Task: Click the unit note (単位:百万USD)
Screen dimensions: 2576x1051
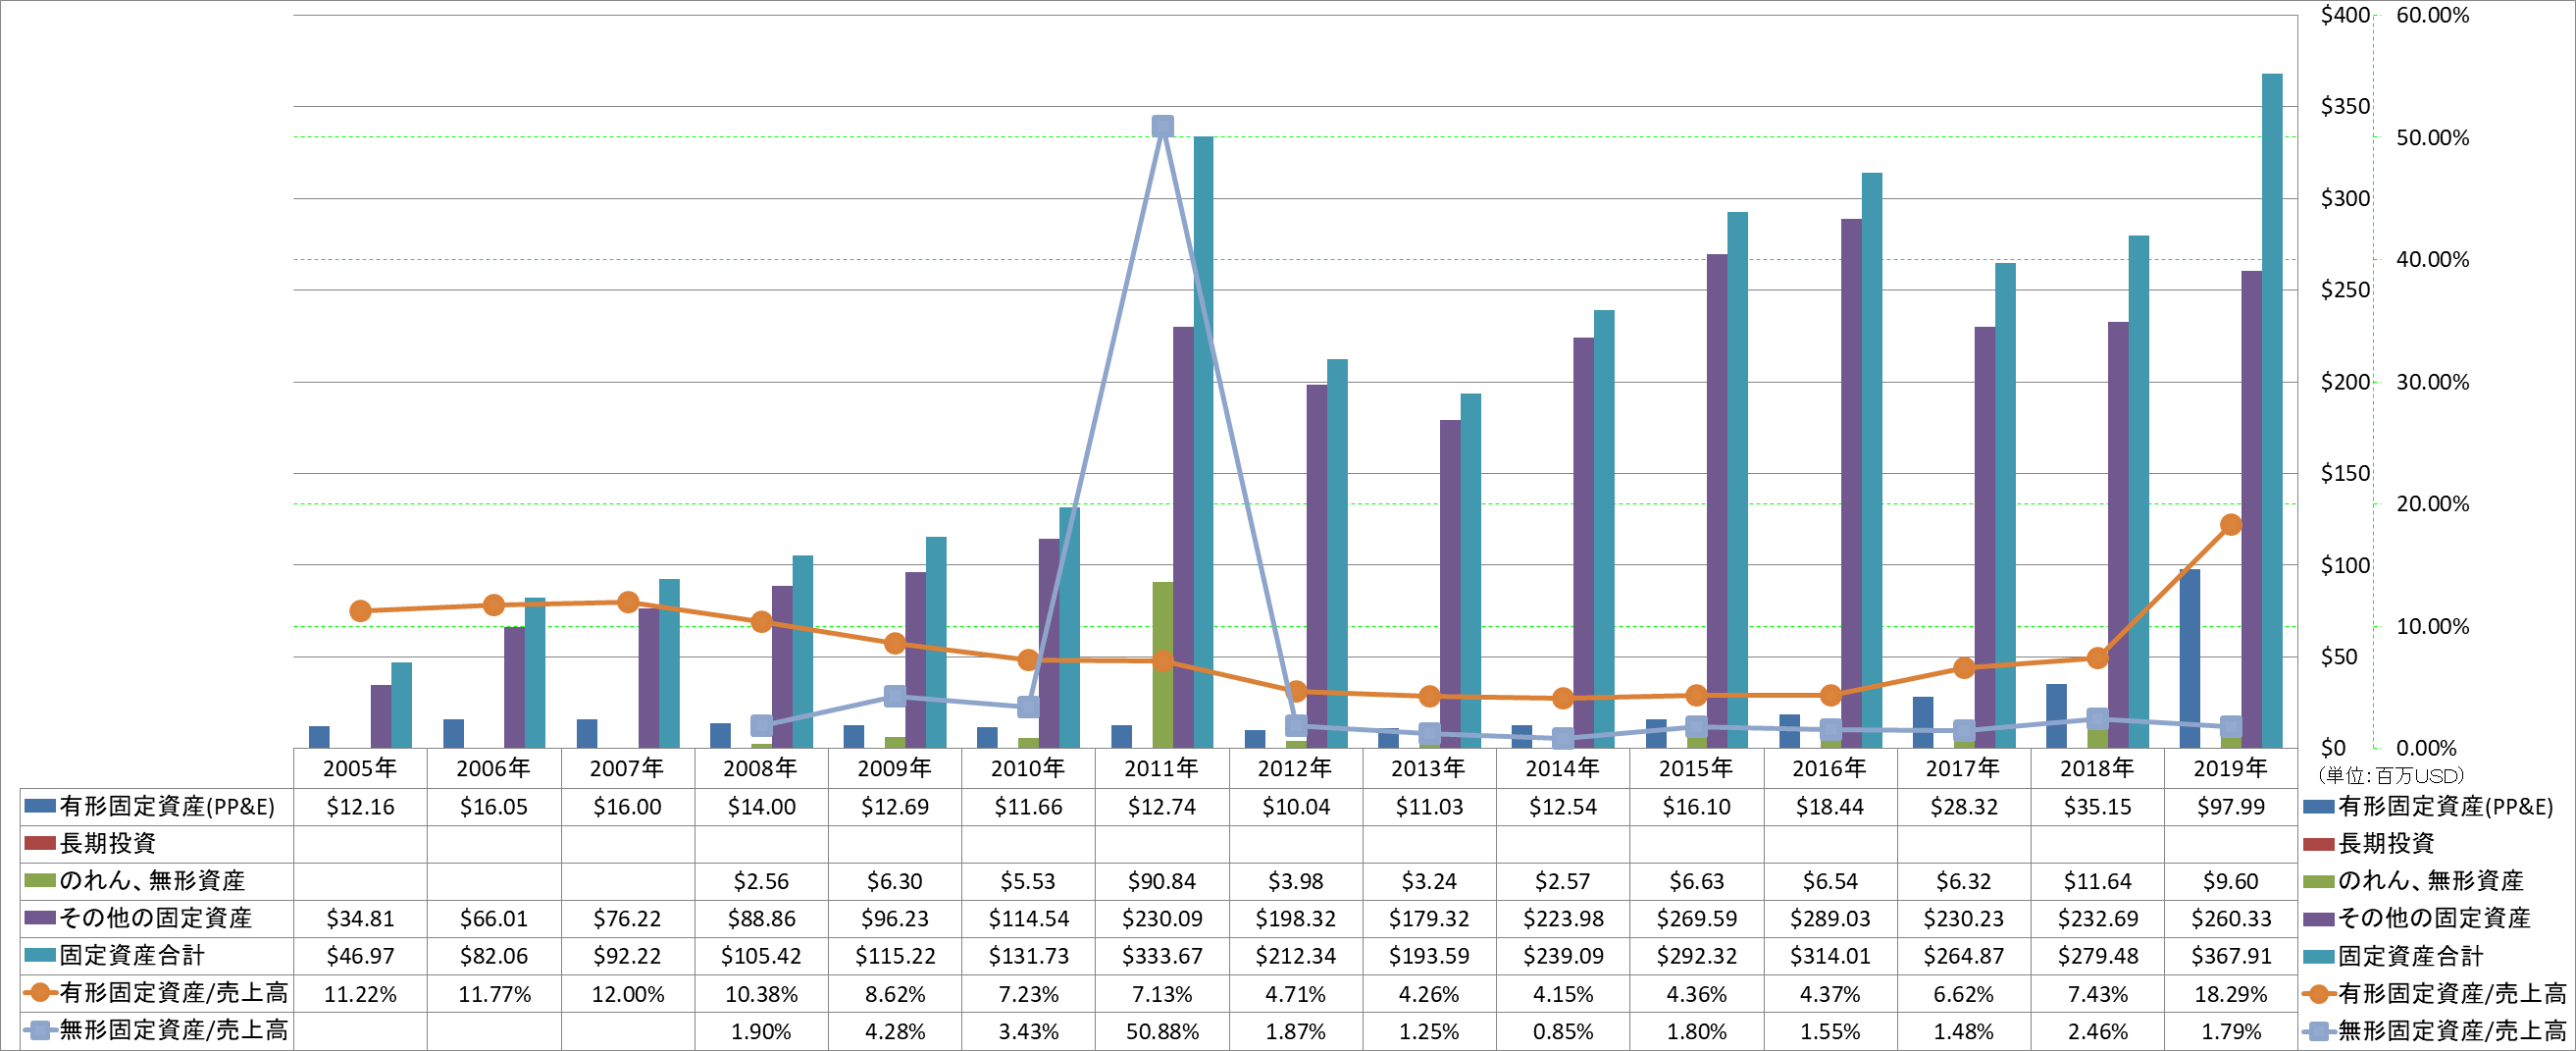Action: pos(2391,776)
